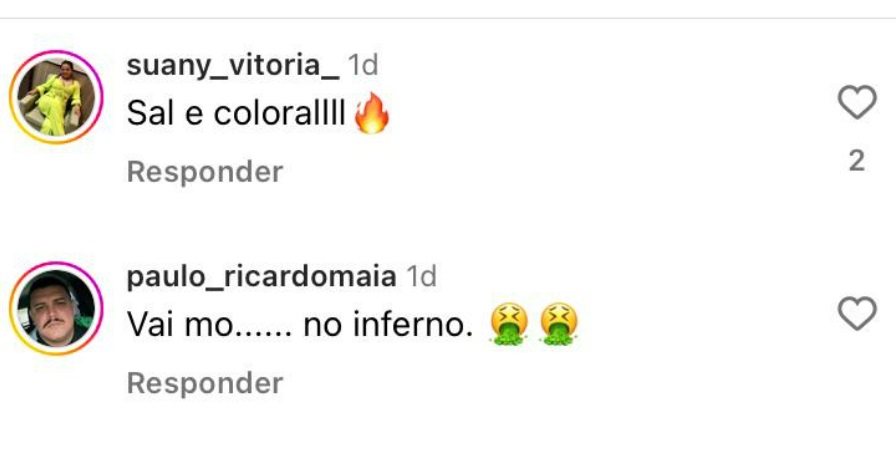Viewport: 896px width, 456px height.
Task: Like the comment by suany_vitoria_
Action: tap(857, 102)
